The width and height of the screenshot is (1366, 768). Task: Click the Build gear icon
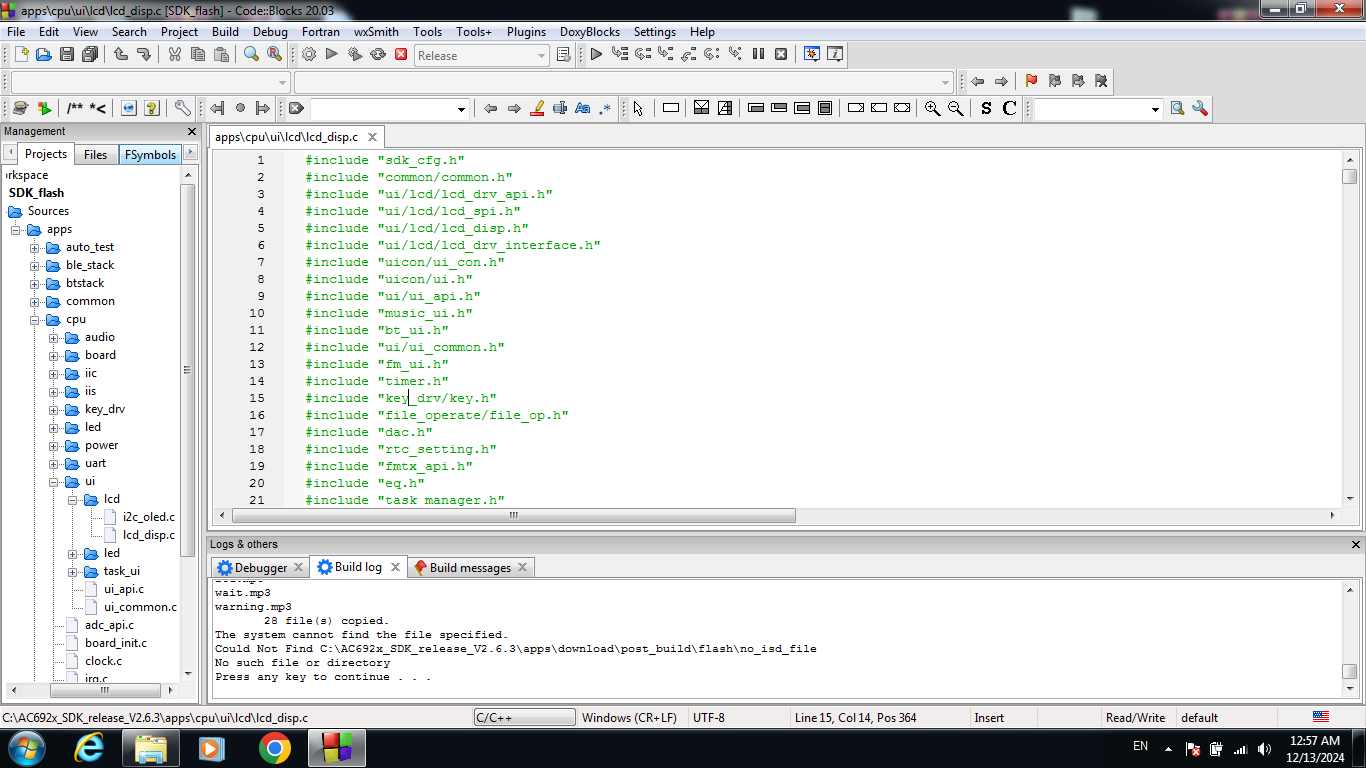(x=309, y=55)
